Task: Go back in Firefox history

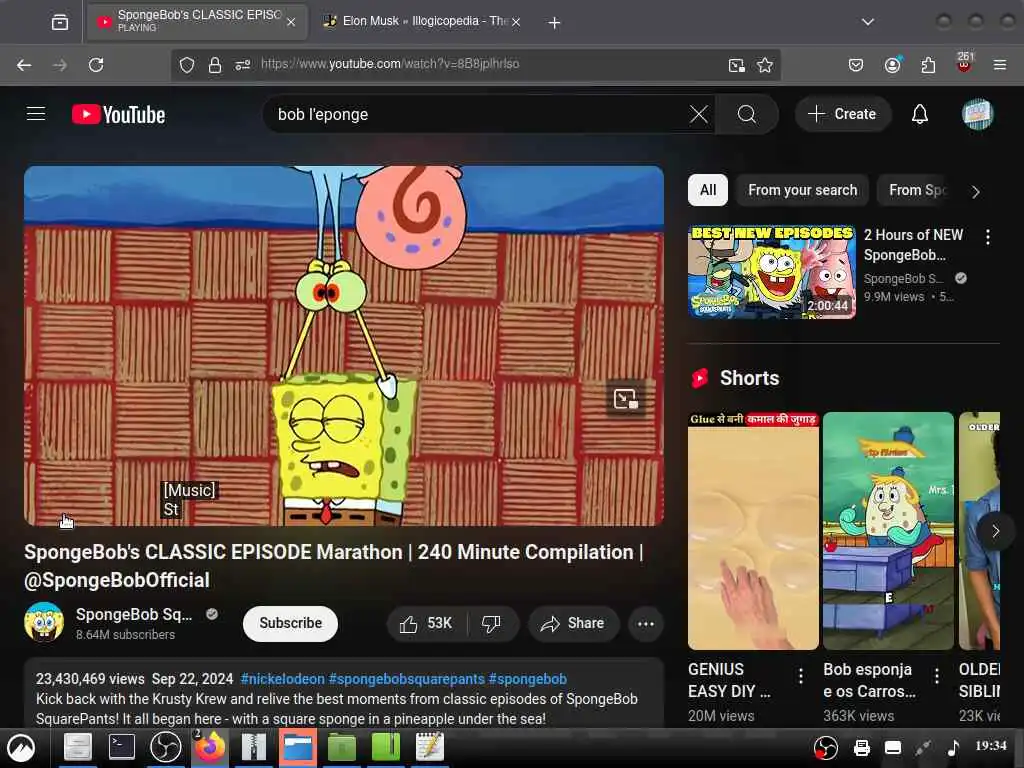Action: point(24,65)
